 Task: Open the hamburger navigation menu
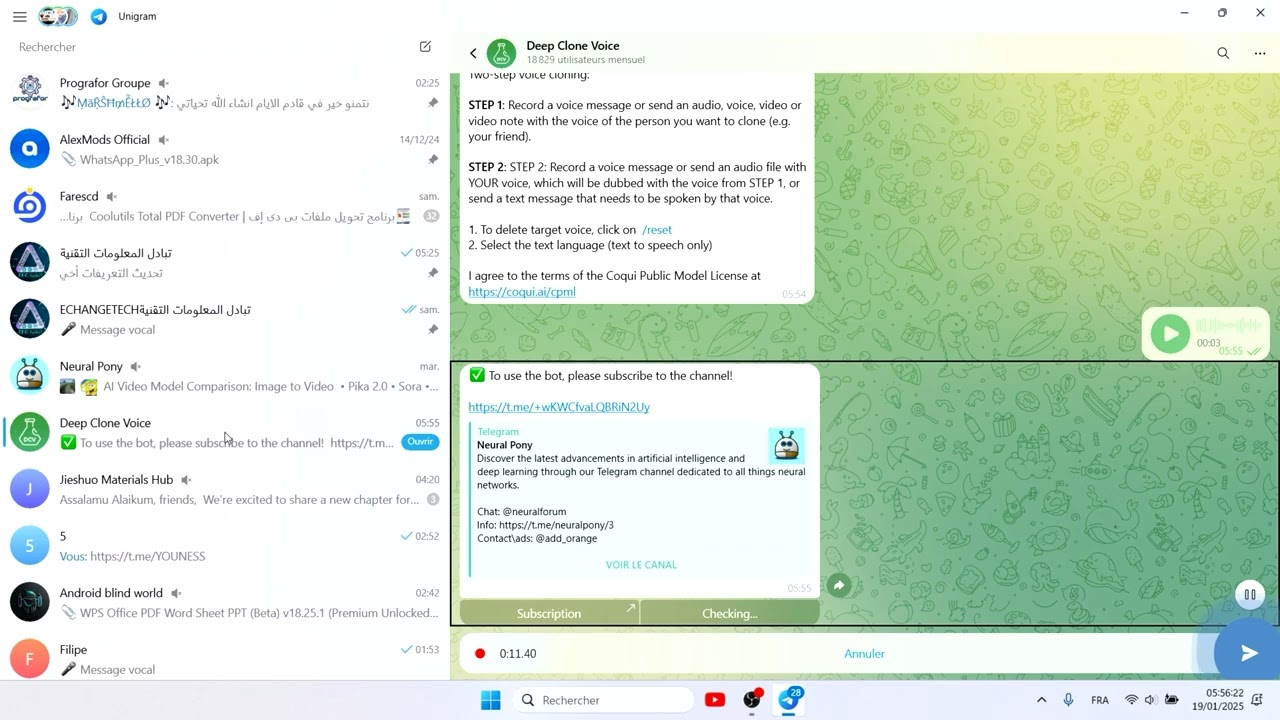point(20,17)
